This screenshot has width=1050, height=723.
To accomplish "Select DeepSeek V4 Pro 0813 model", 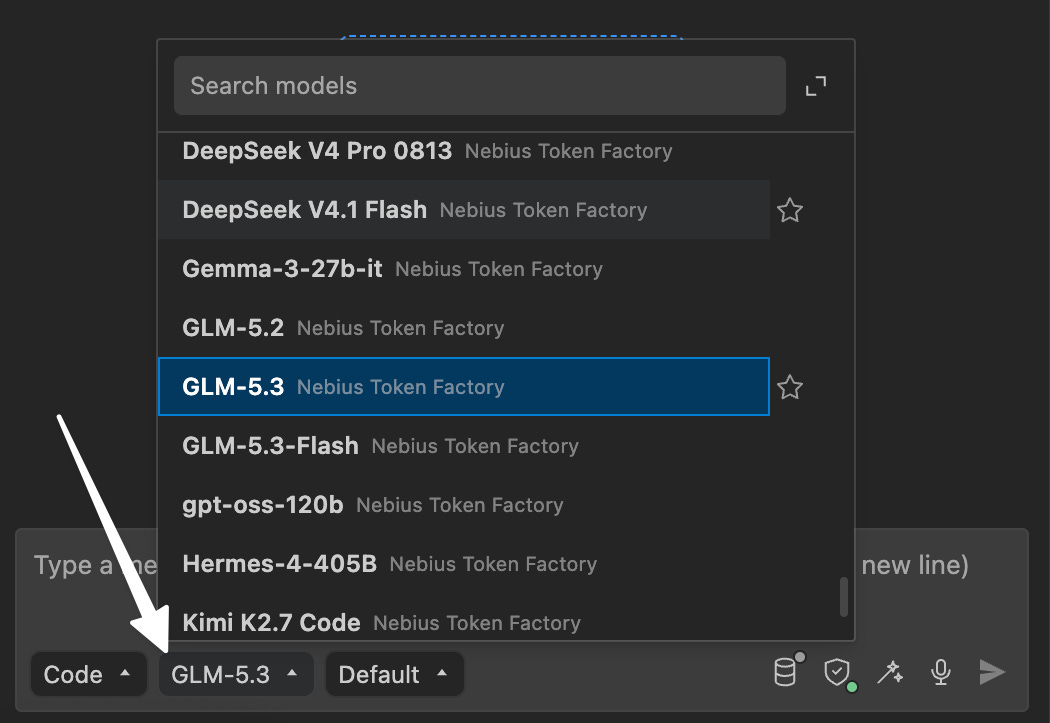I will coord(464,151).
